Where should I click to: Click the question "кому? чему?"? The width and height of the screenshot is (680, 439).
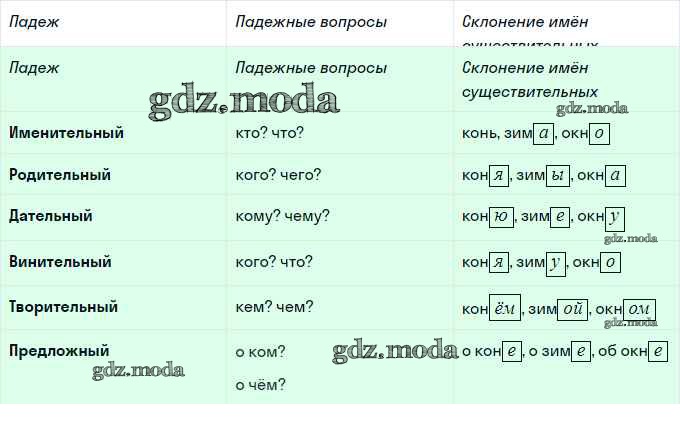coord(282,216)
